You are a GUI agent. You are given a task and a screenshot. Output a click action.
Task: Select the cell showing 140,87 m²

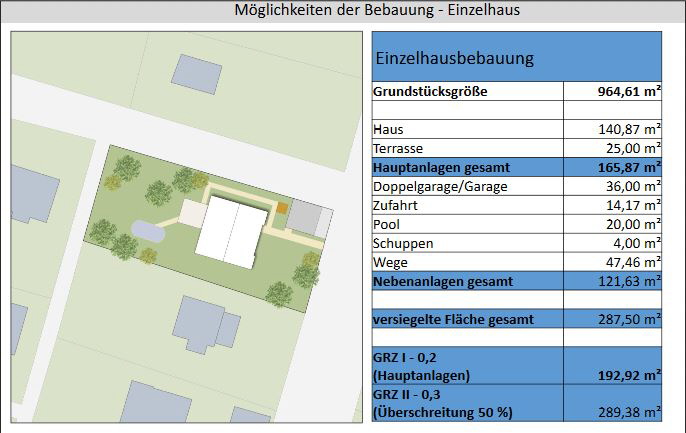(x=612, y=129)
